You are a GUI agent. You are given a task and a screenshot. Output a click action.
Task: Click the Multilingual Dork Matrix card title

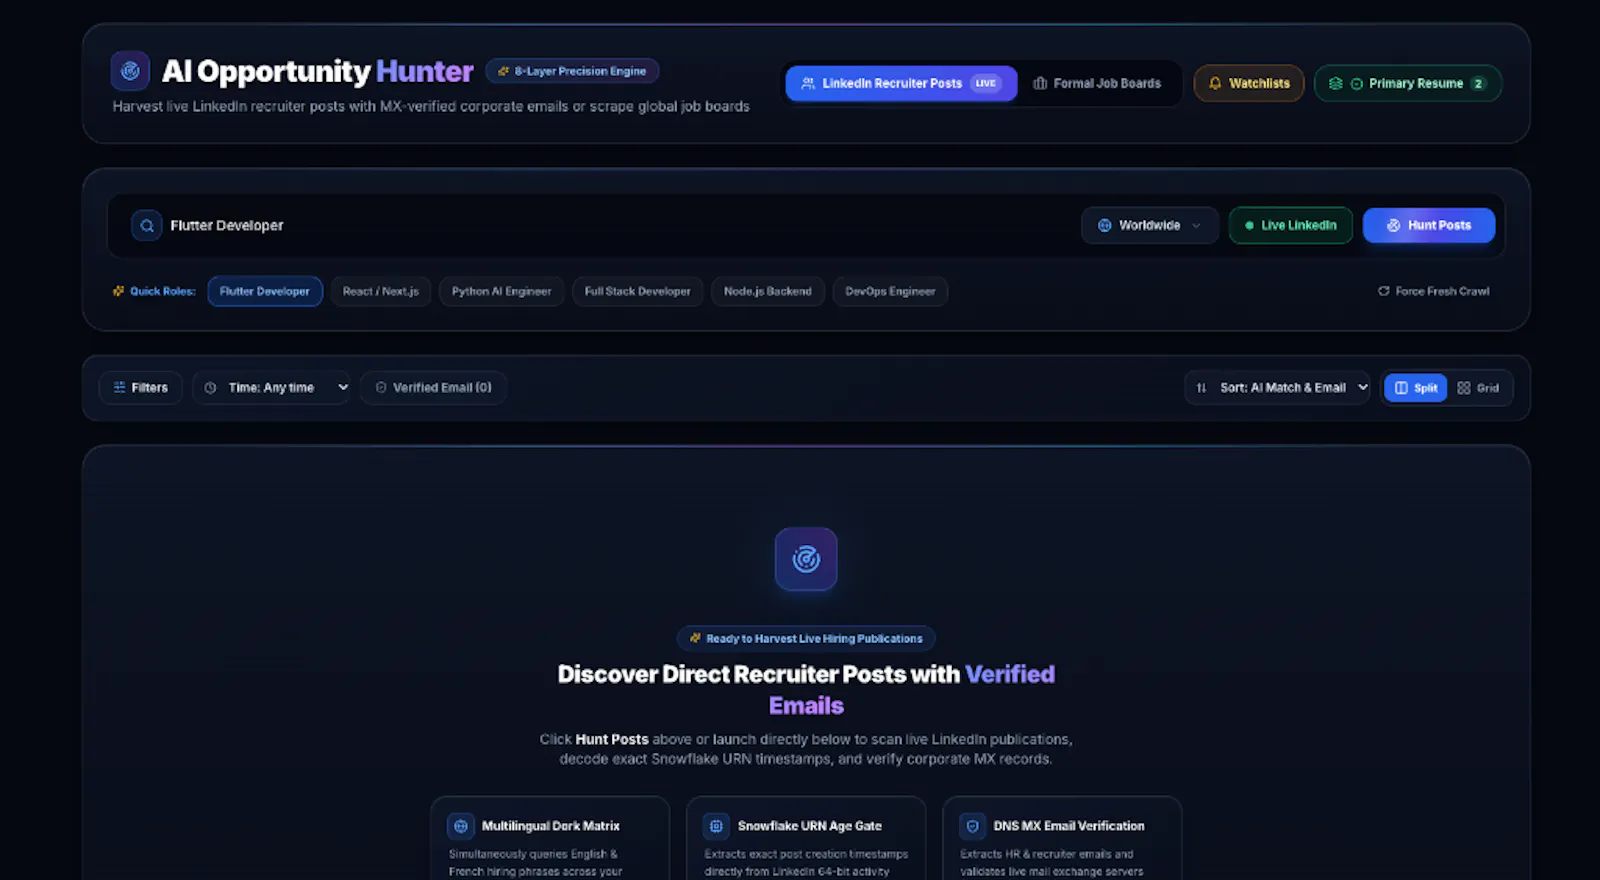(550, 826)
